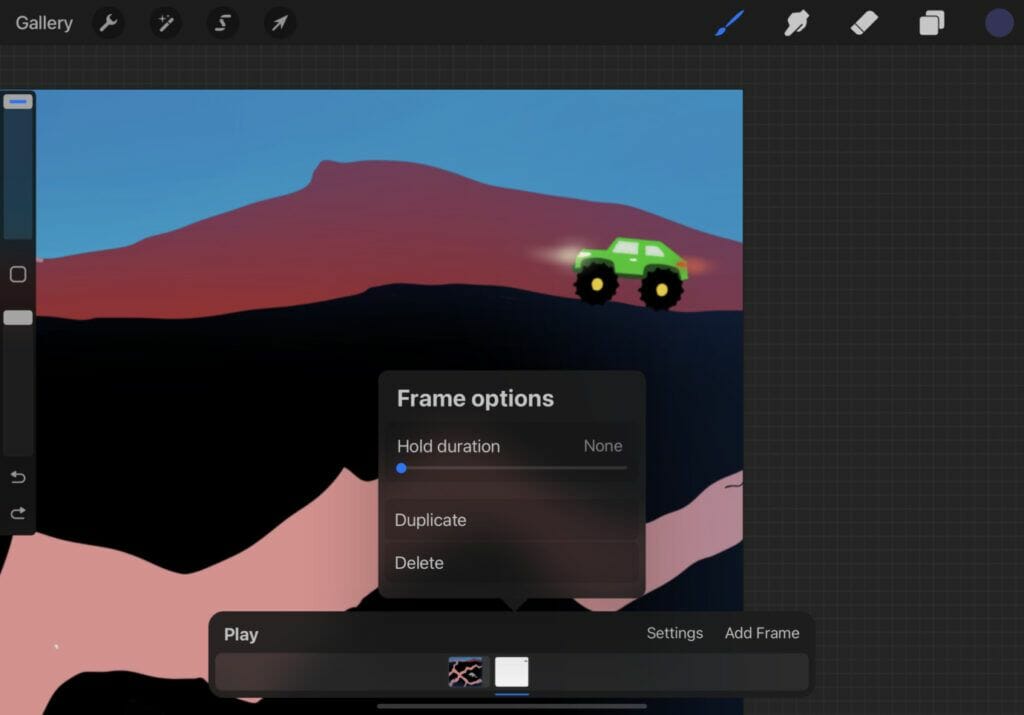Select the Eraser tool
This screenshot has width=1024, height=715.
point(864,23)
